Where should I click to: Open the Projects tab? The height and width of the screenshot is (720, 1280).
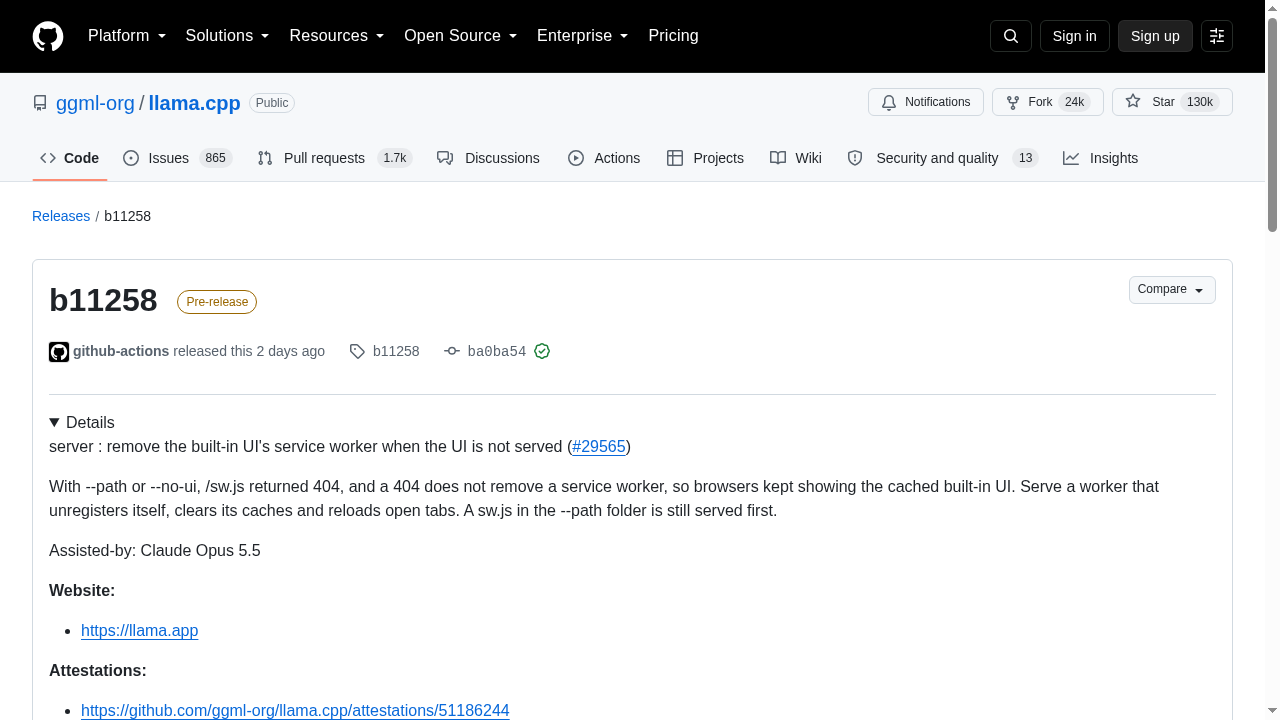[705, 158]
